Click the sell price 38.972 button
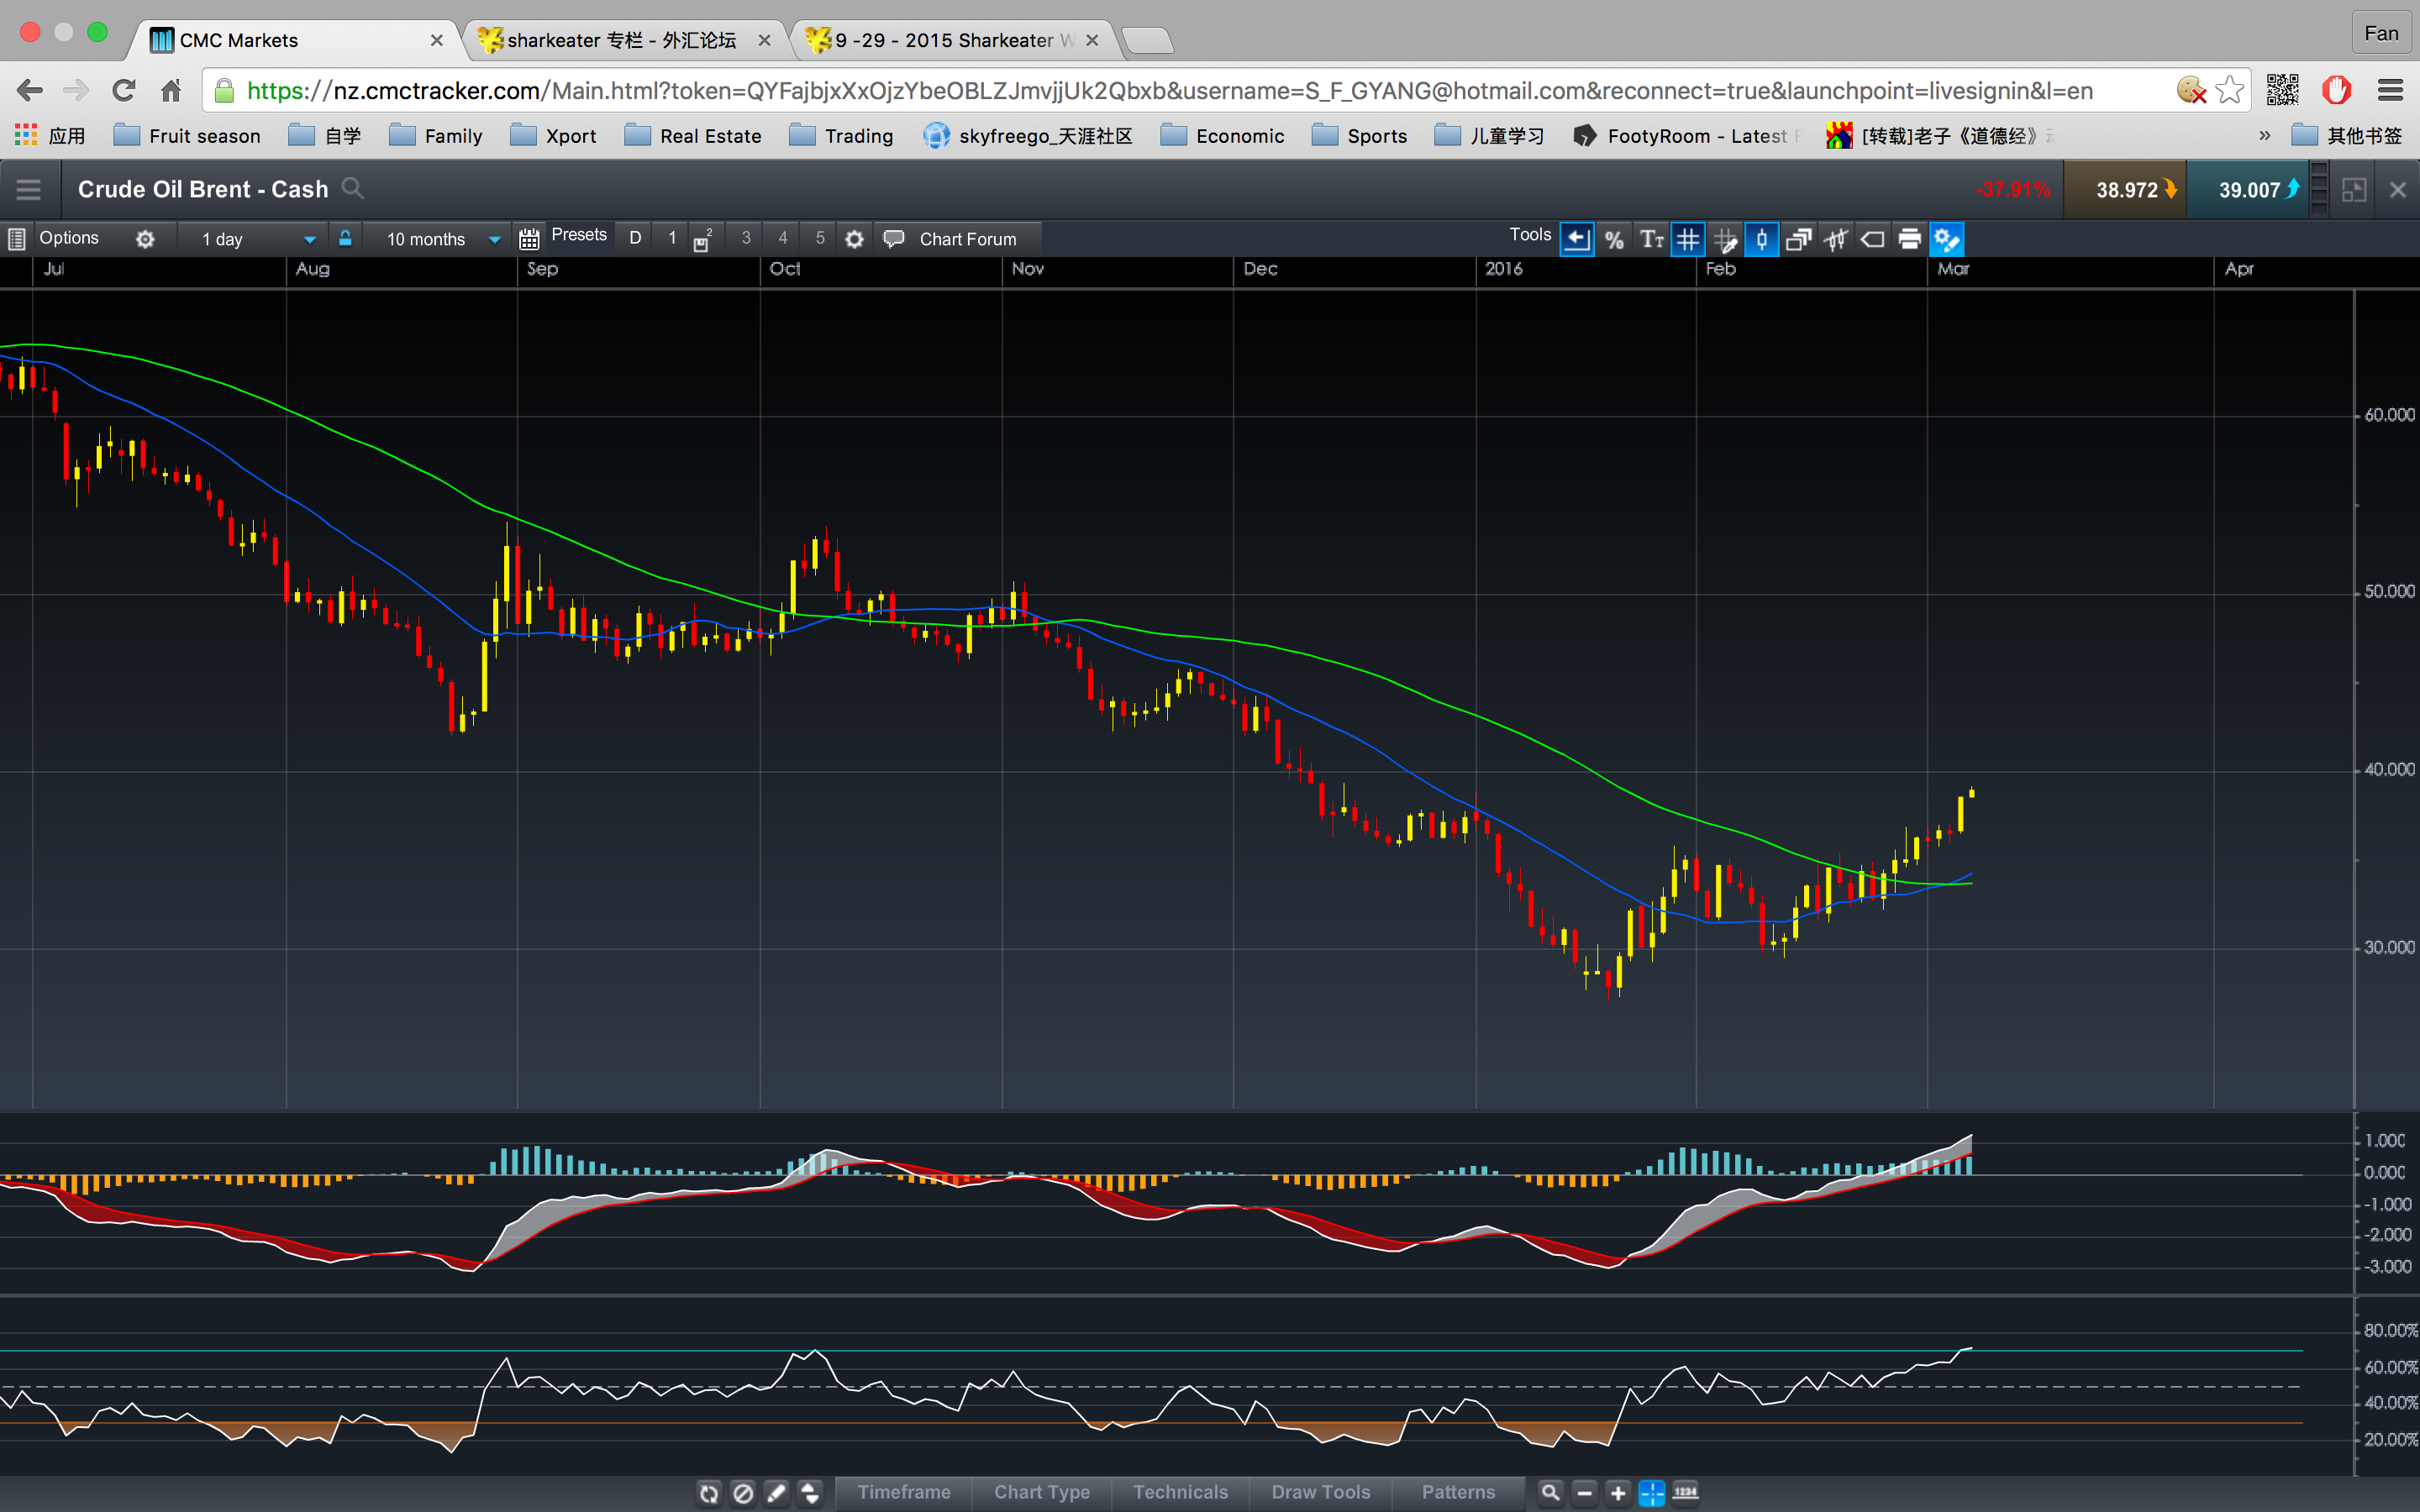 pyautogui.click(x=2126, y=190)
